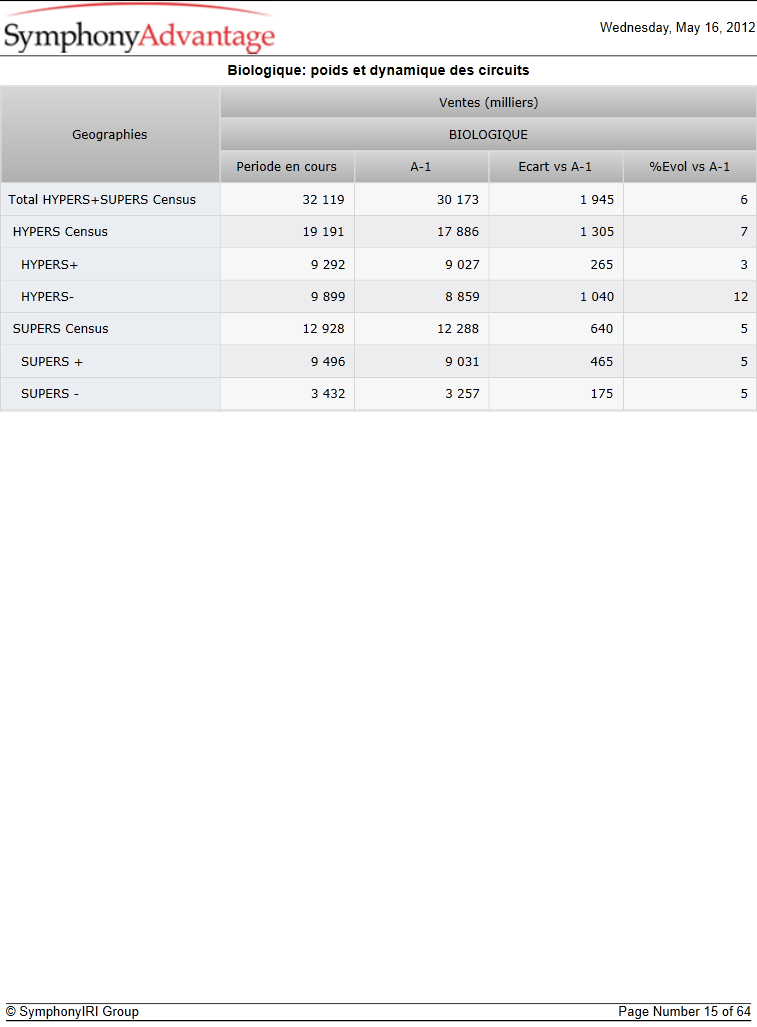Screen dimensions: 757x1027
Task: Select the Total HYPERS+SUPERS Census row label
Action: click(102, 199)
